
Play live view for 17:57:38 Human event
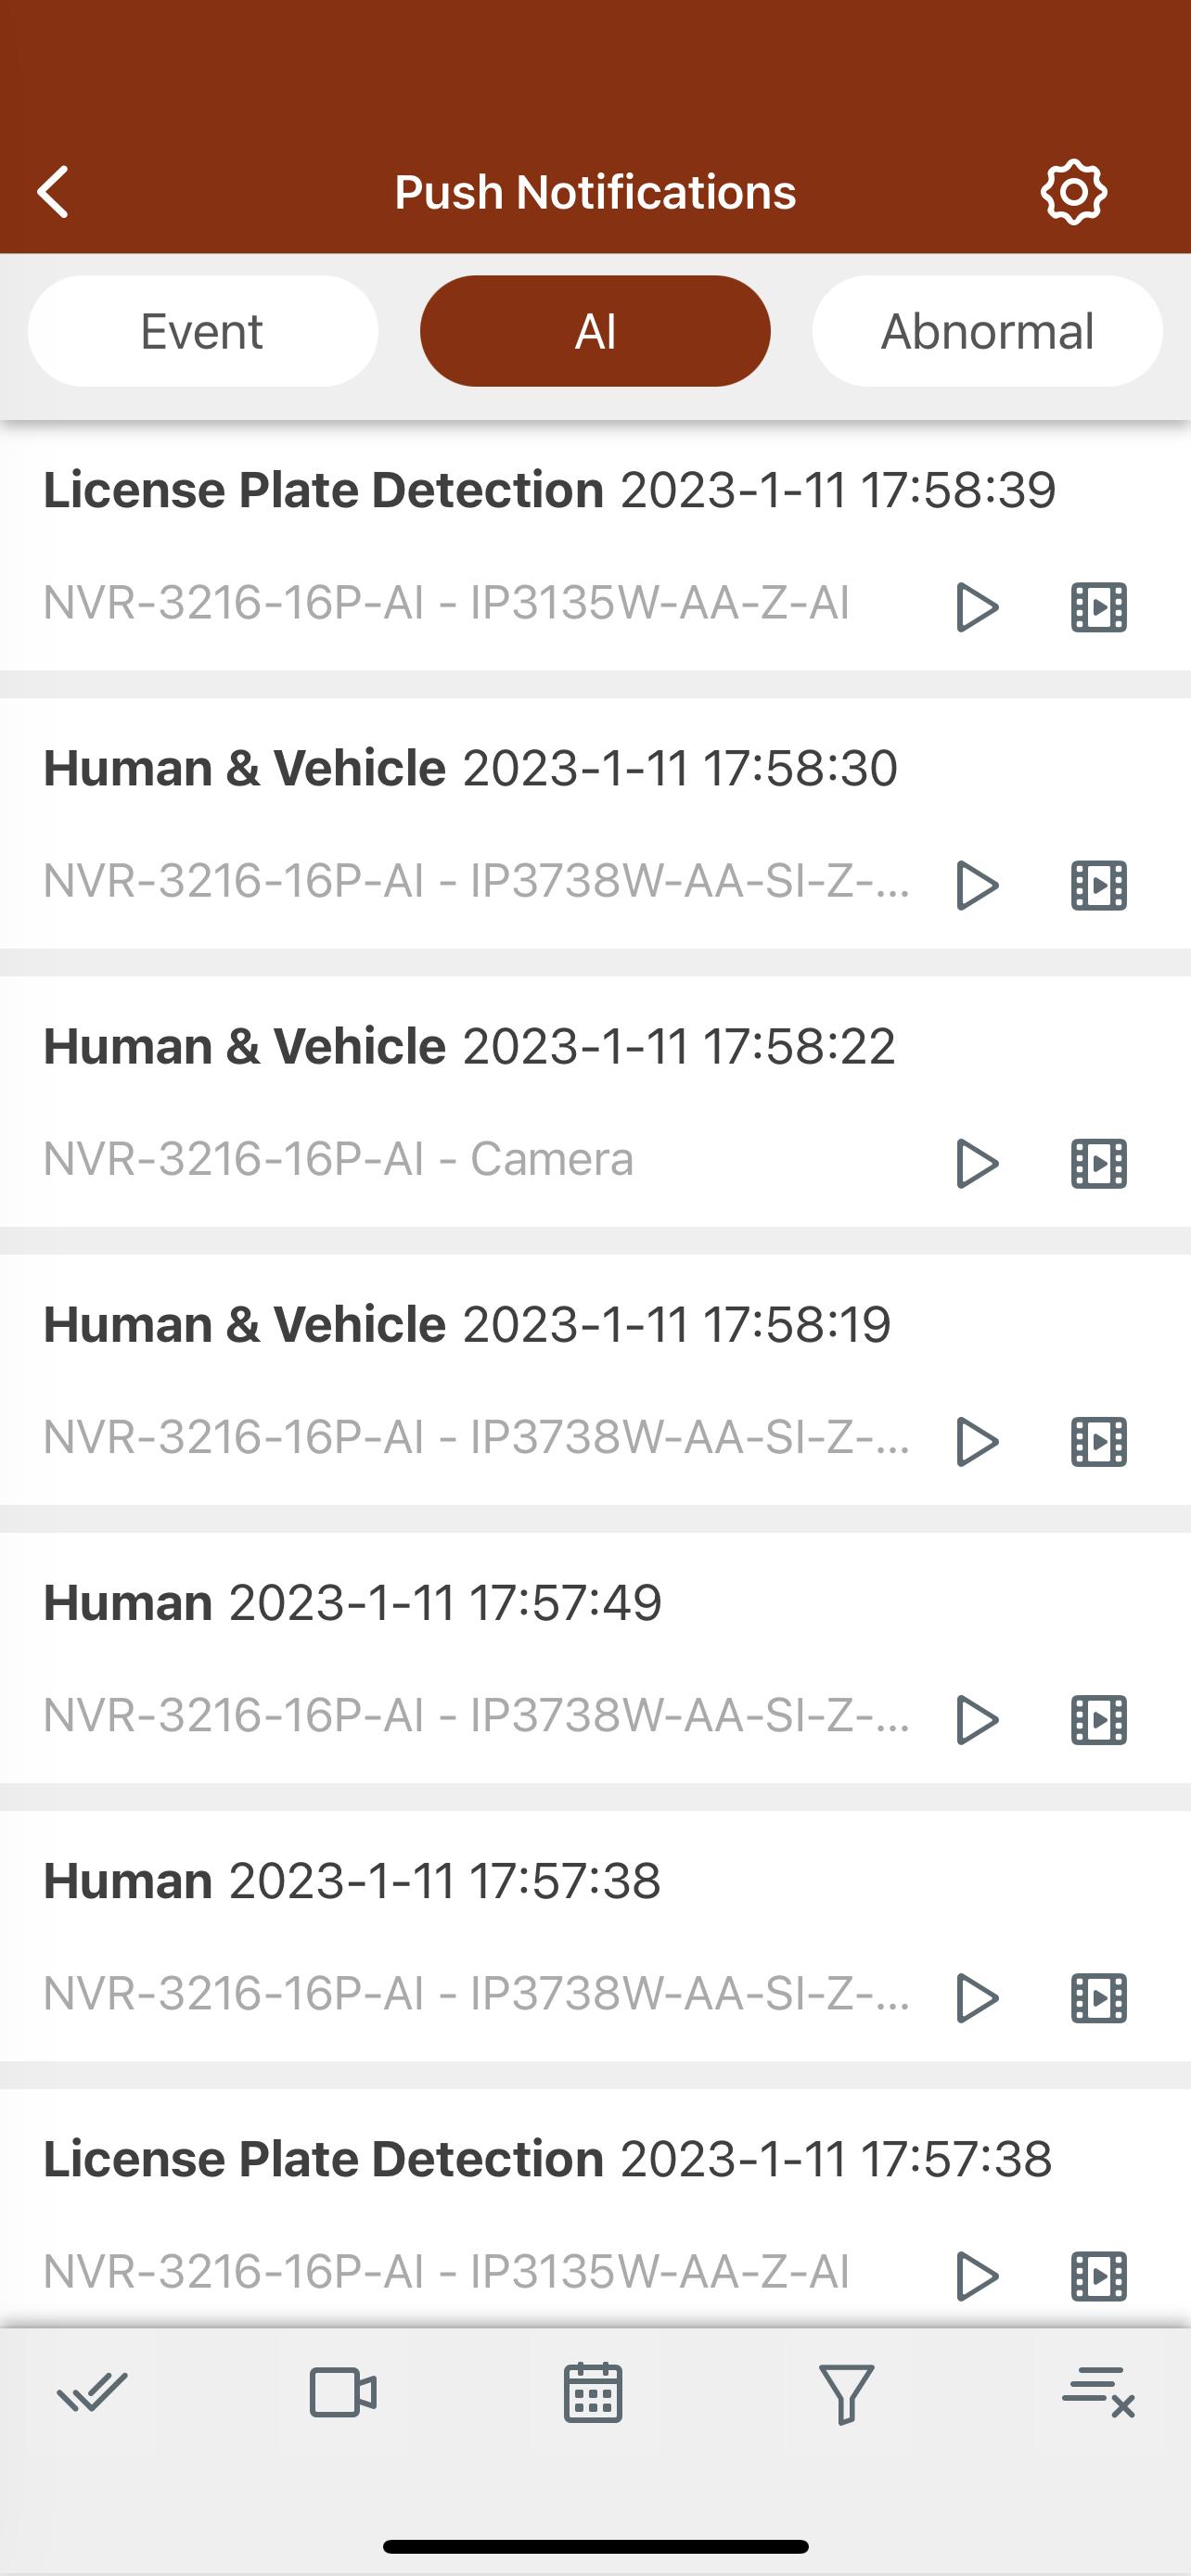coord(976,1997)
